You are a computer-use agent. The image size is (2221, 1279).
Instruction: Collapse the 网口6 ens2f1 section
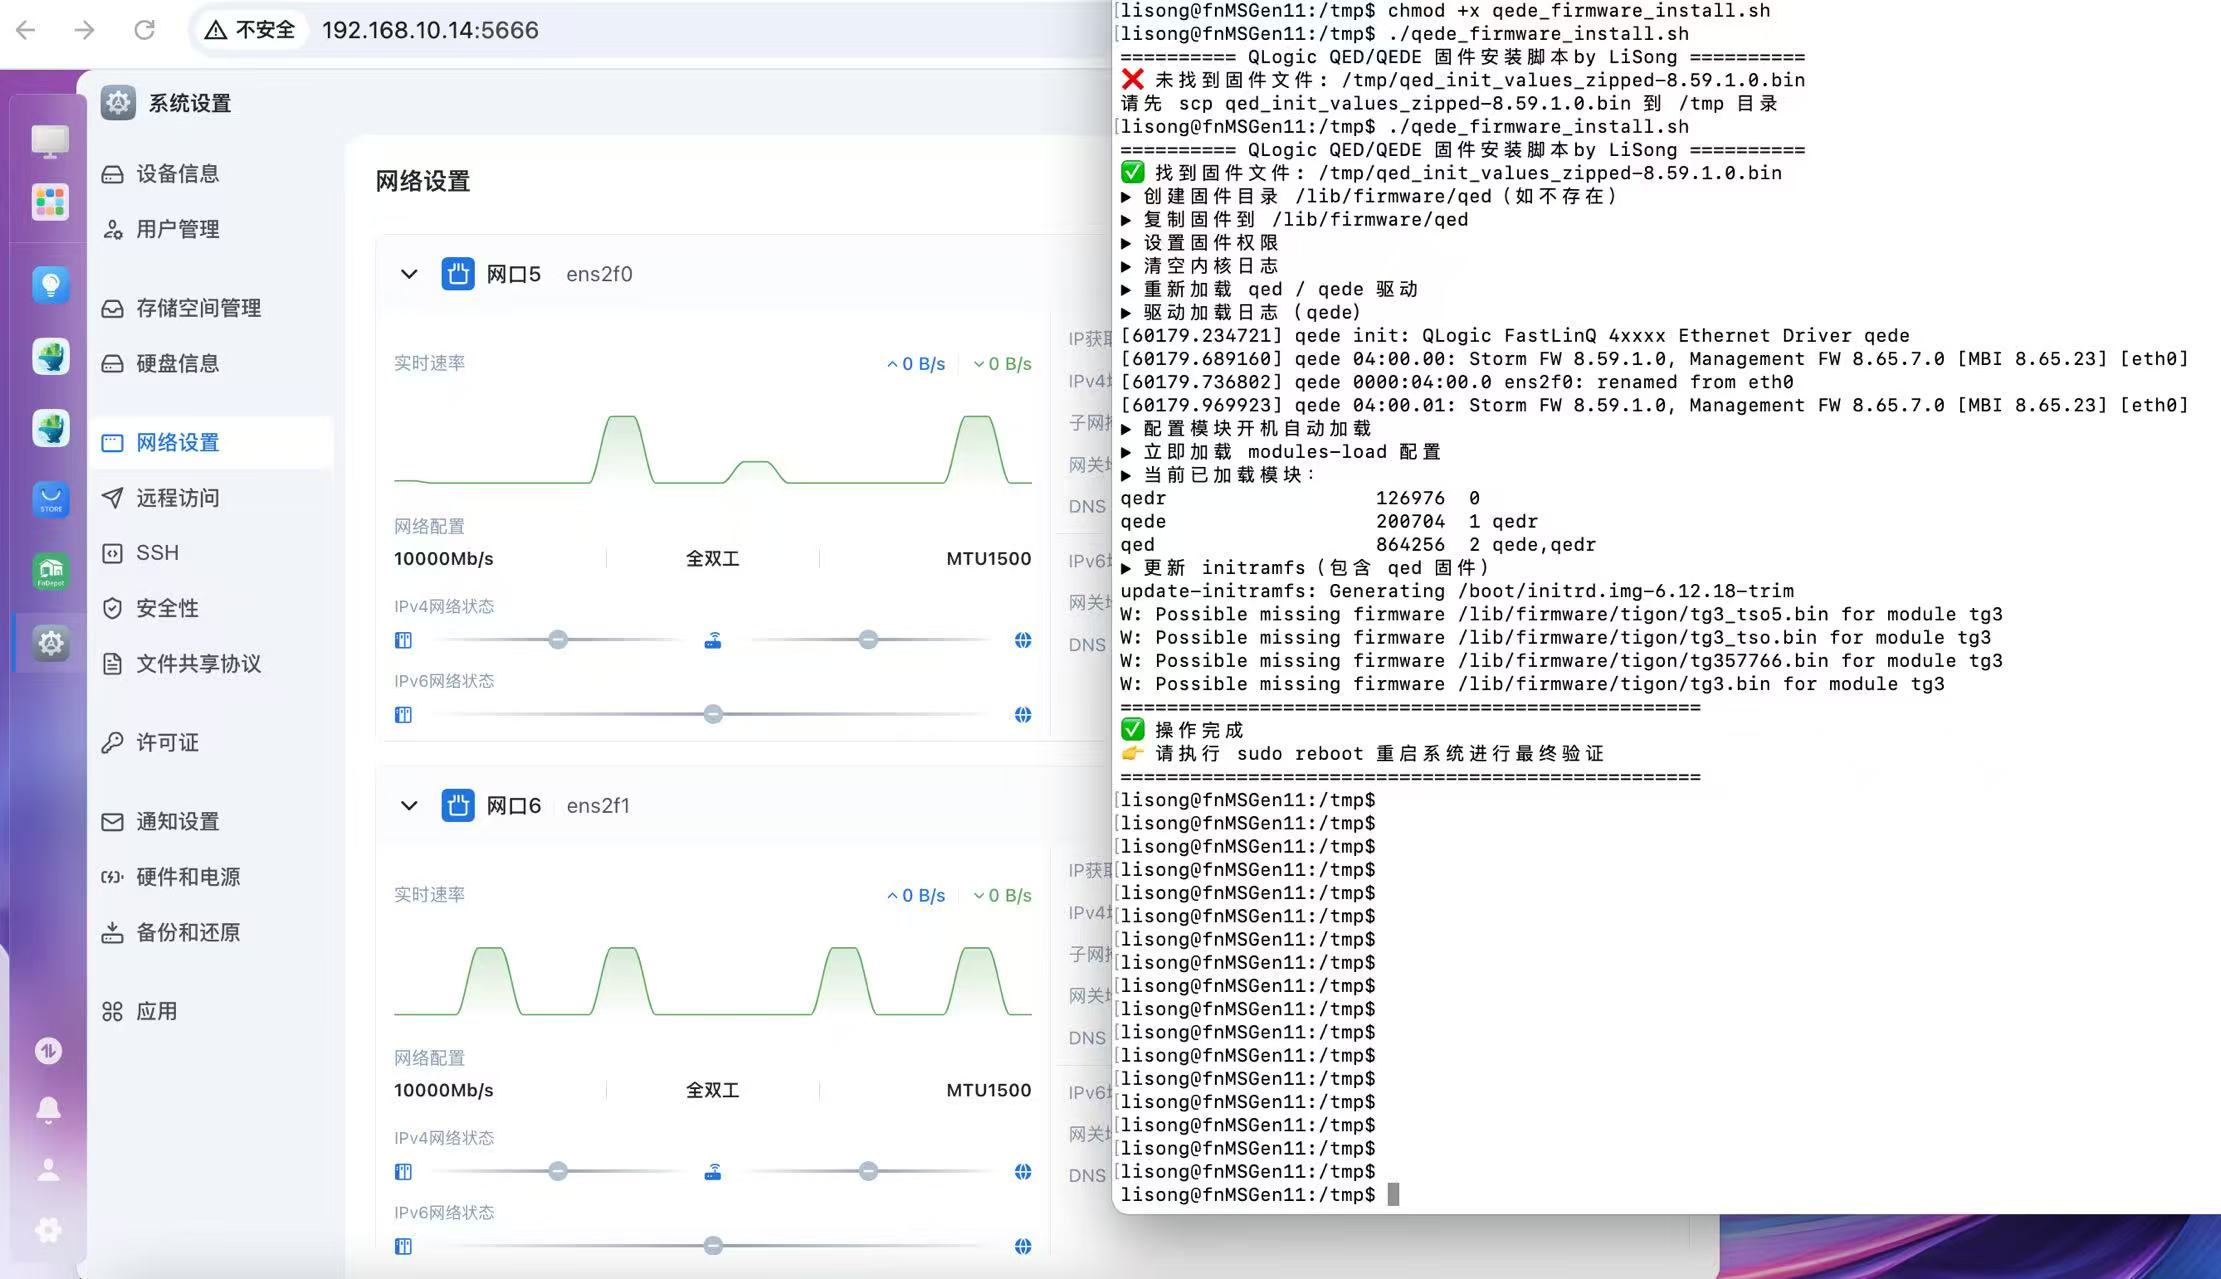click(409, 806)
